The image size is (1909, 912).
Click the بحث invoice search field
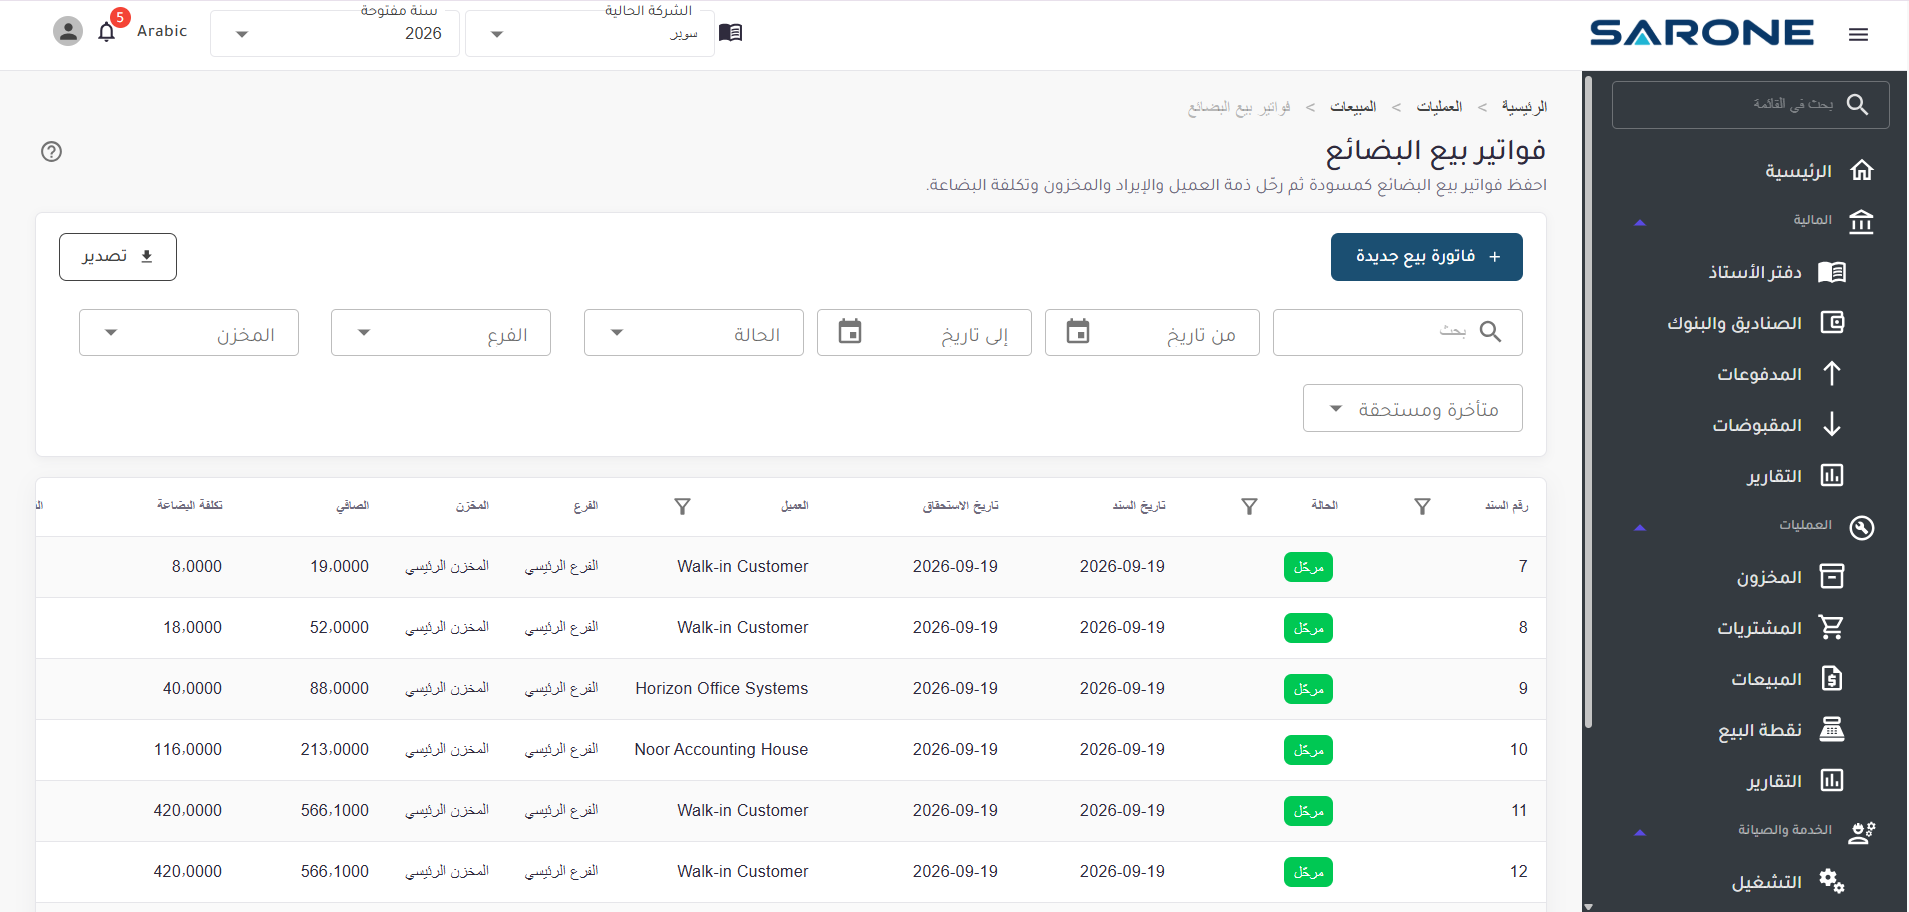[x=1398, y=332]
